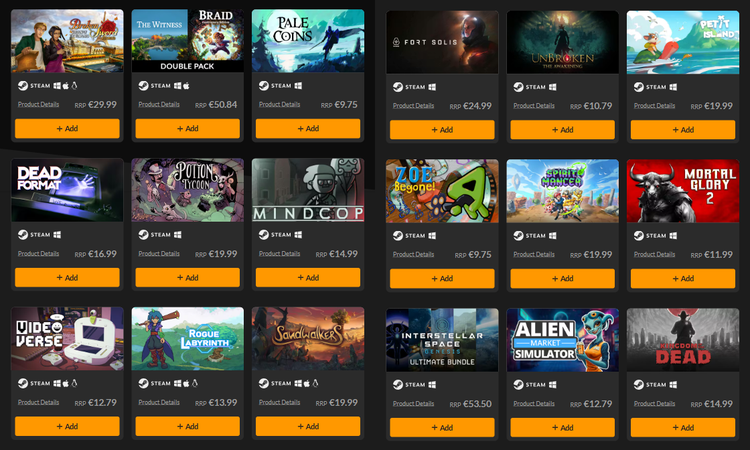Click Linux penguin icon on Sandwalkers card
The height and width of the screenshot is (450, 750).
tap(315, 383)
